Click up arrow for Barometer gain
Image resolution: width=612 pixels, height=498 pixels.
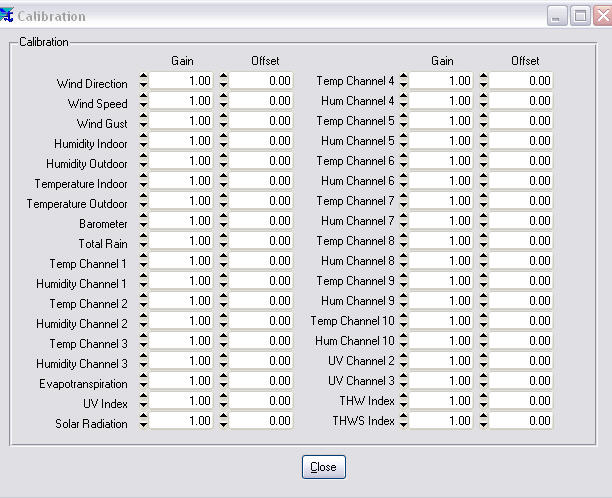(143, 217)
